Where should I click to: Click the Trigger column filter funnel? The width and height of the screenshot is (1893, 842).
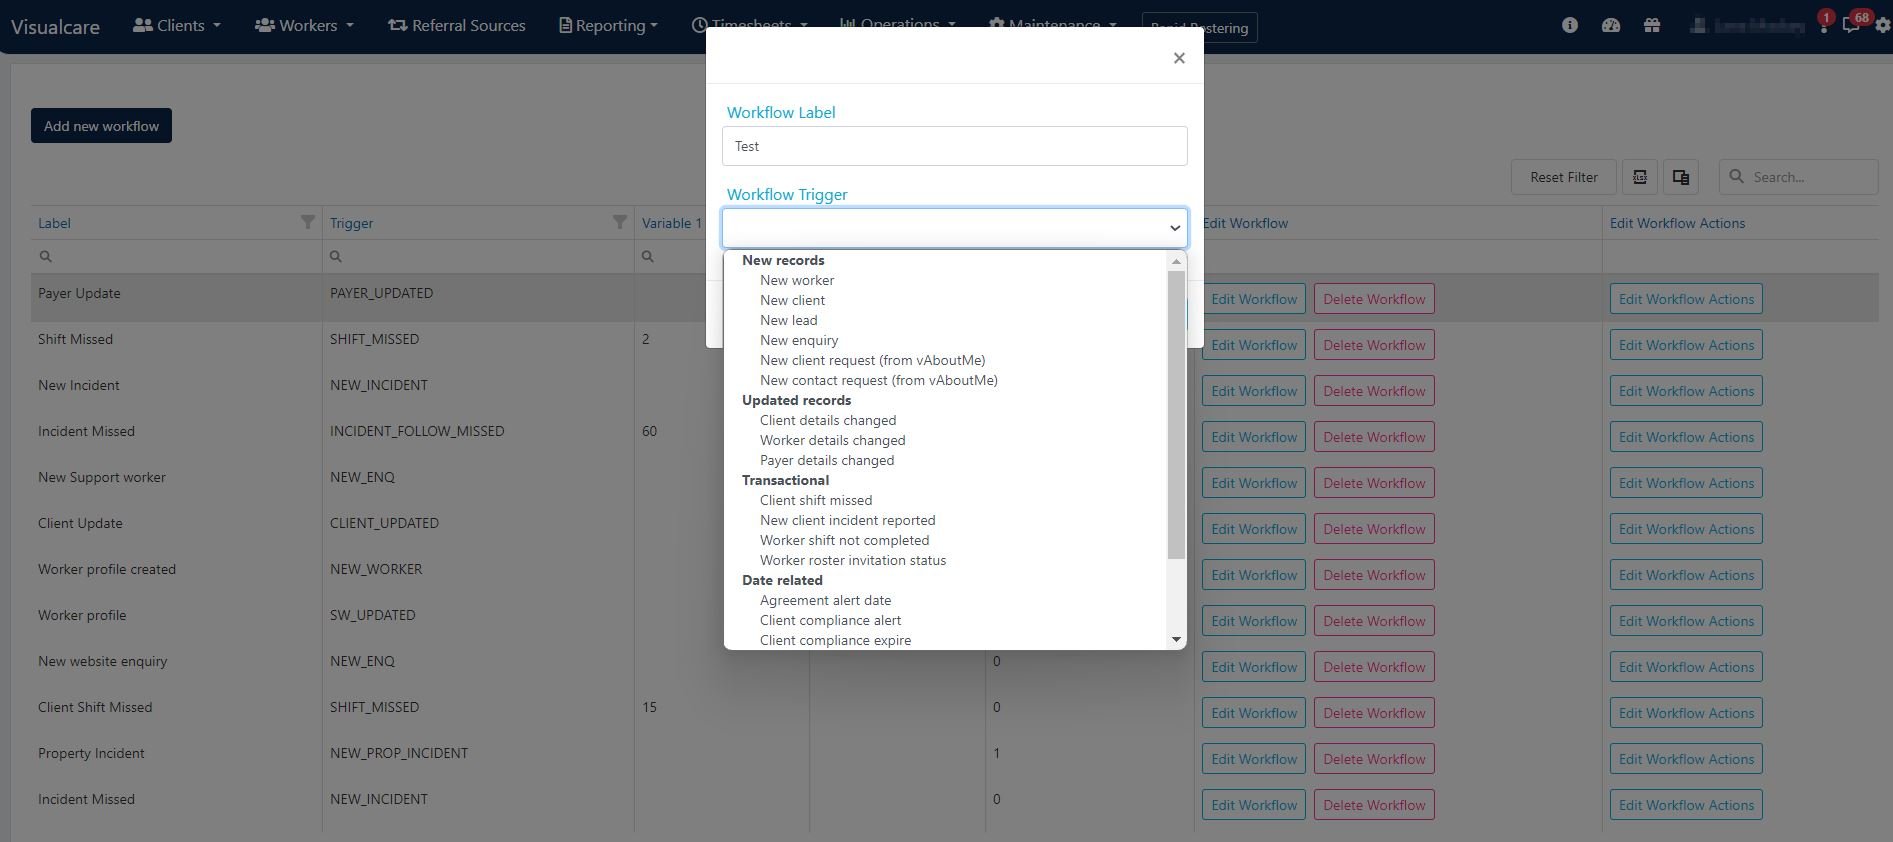click(x=620, y=222)
